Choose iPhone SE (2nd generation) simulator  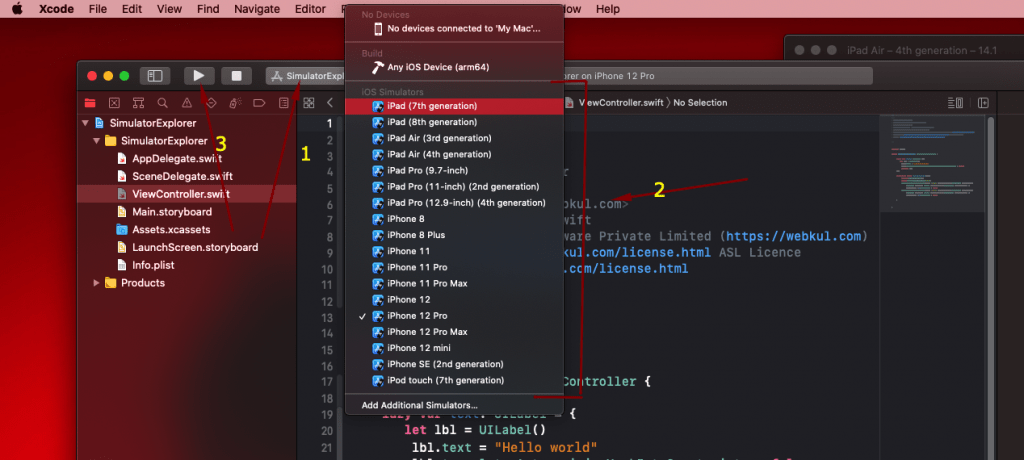(x=454, y=364)
